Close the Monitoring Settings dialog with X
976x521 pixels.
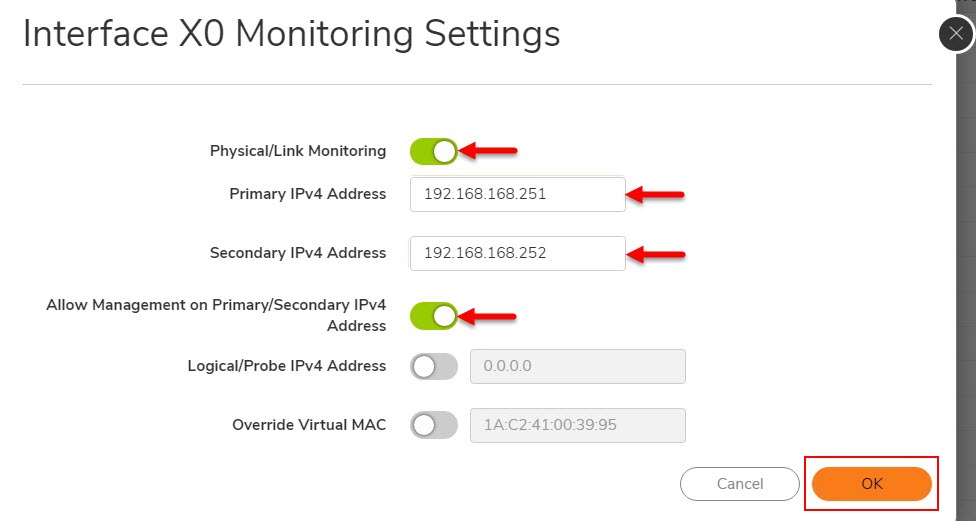click(x=955, y=34)
